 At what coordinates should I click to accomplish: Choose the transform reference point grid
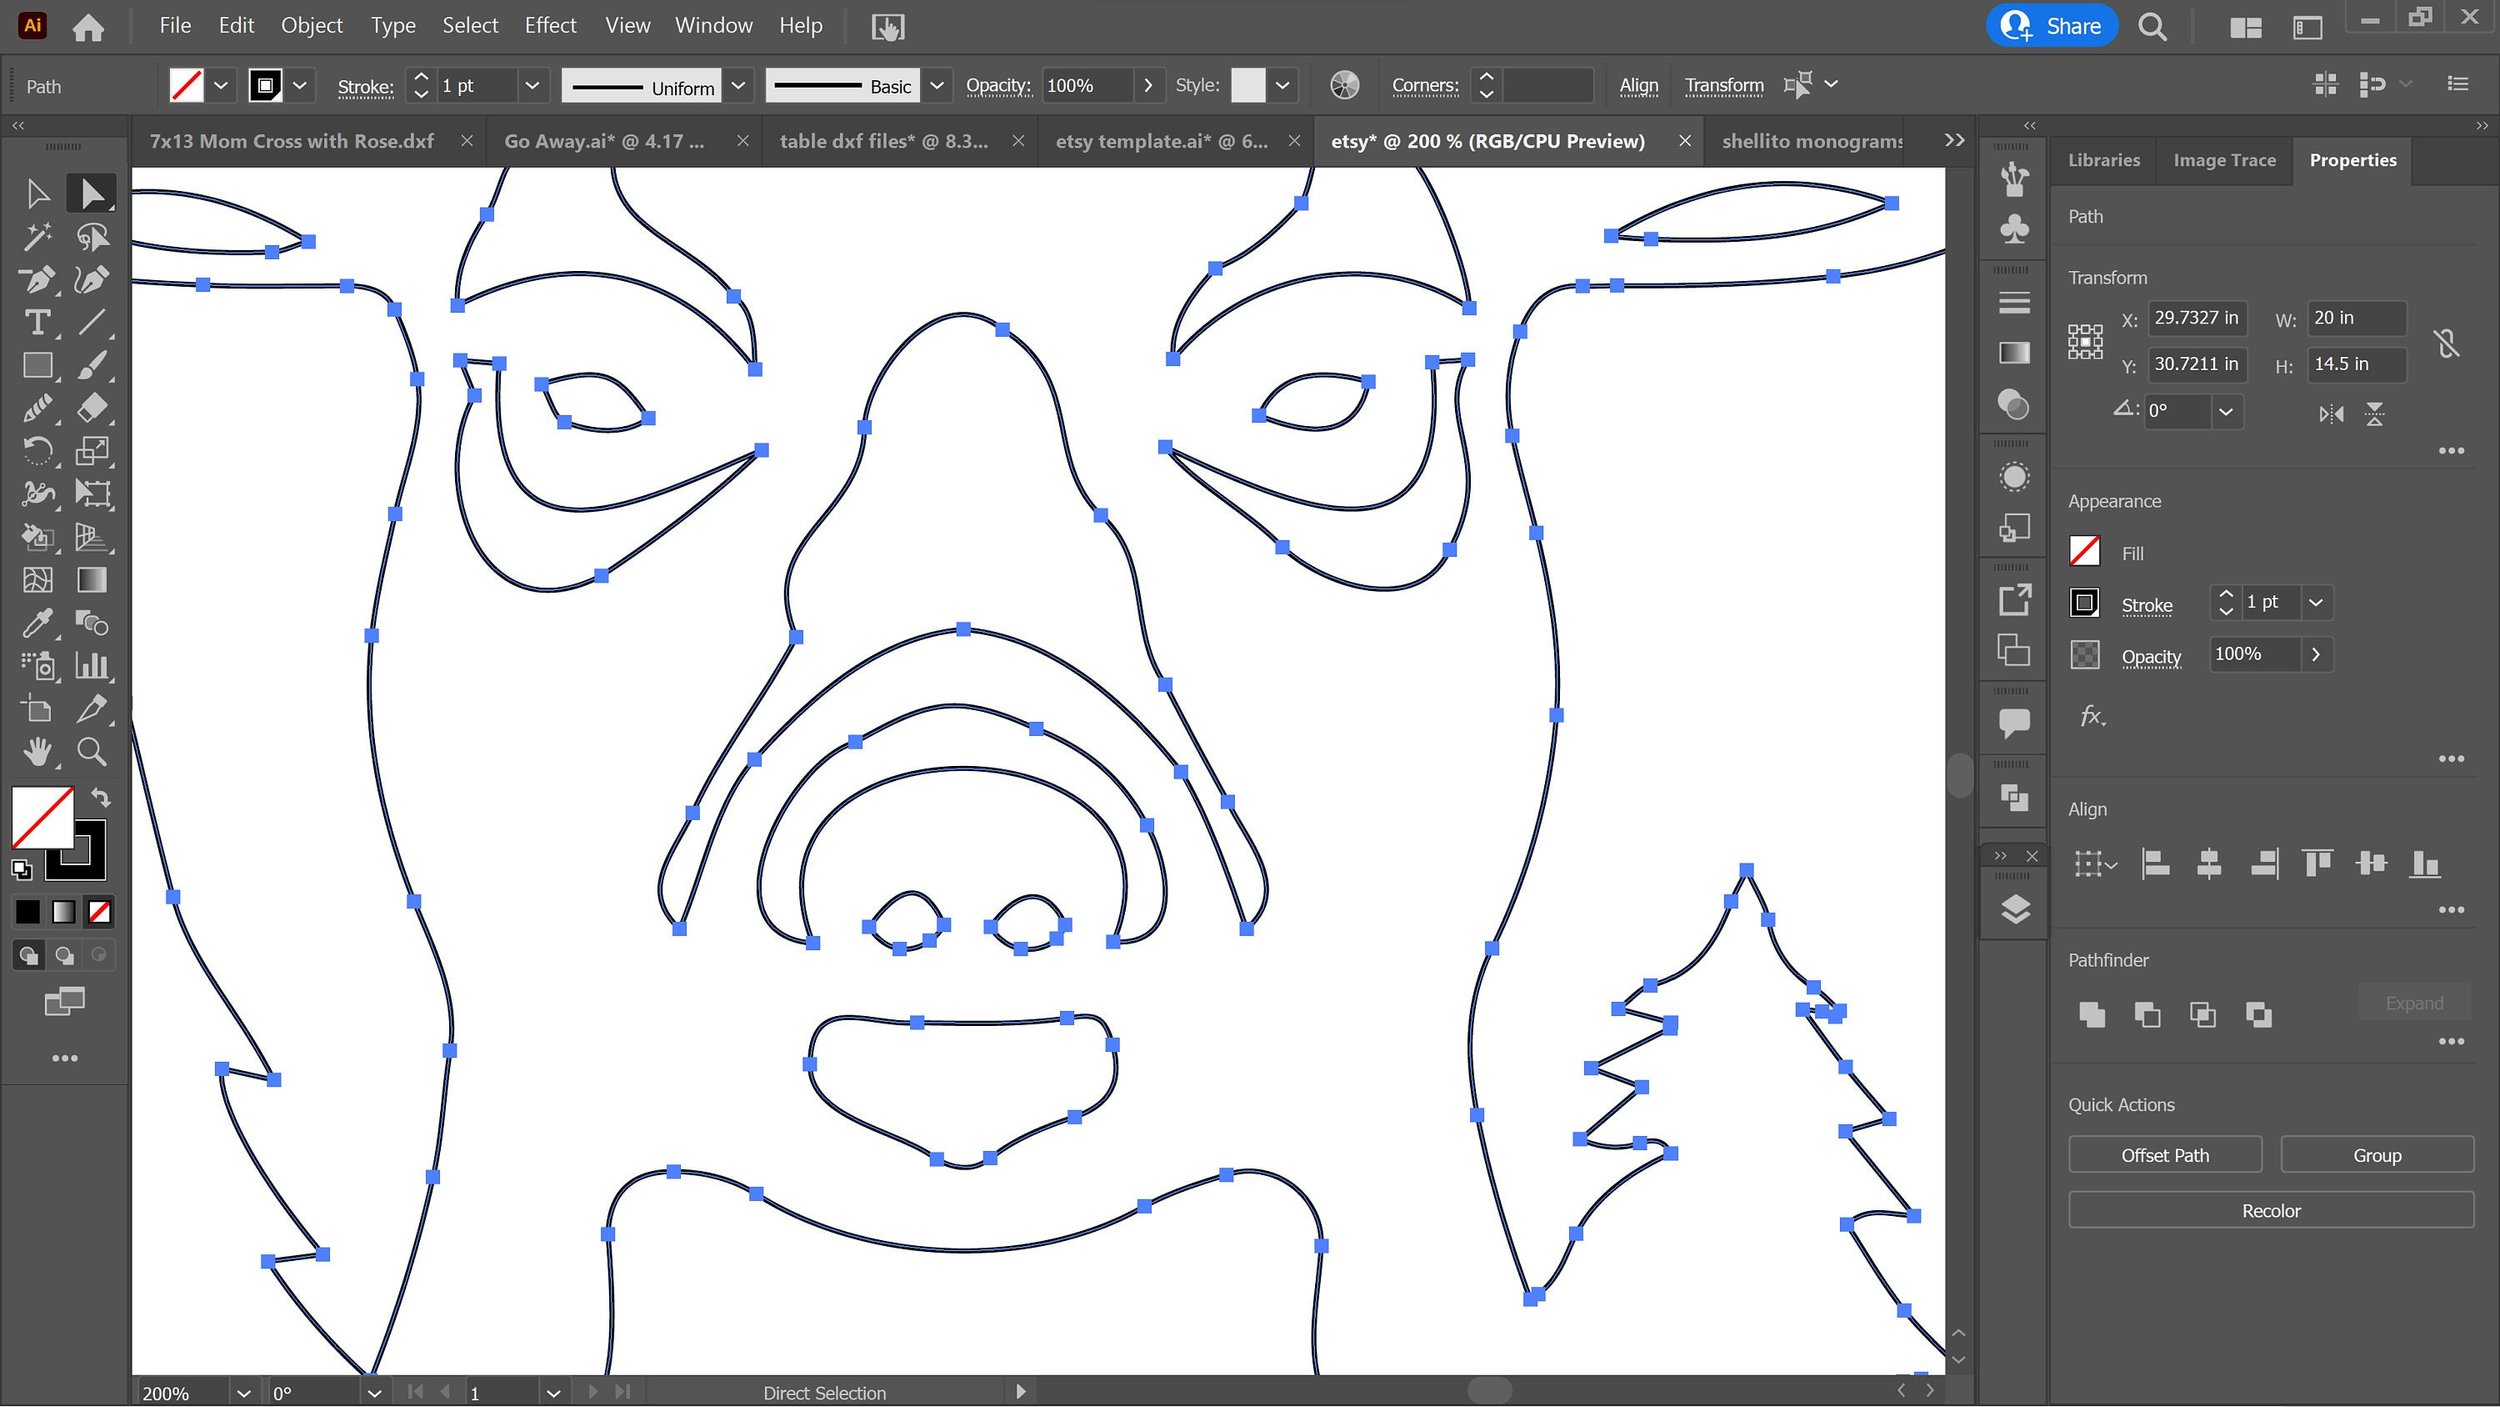pos(2085,342)
